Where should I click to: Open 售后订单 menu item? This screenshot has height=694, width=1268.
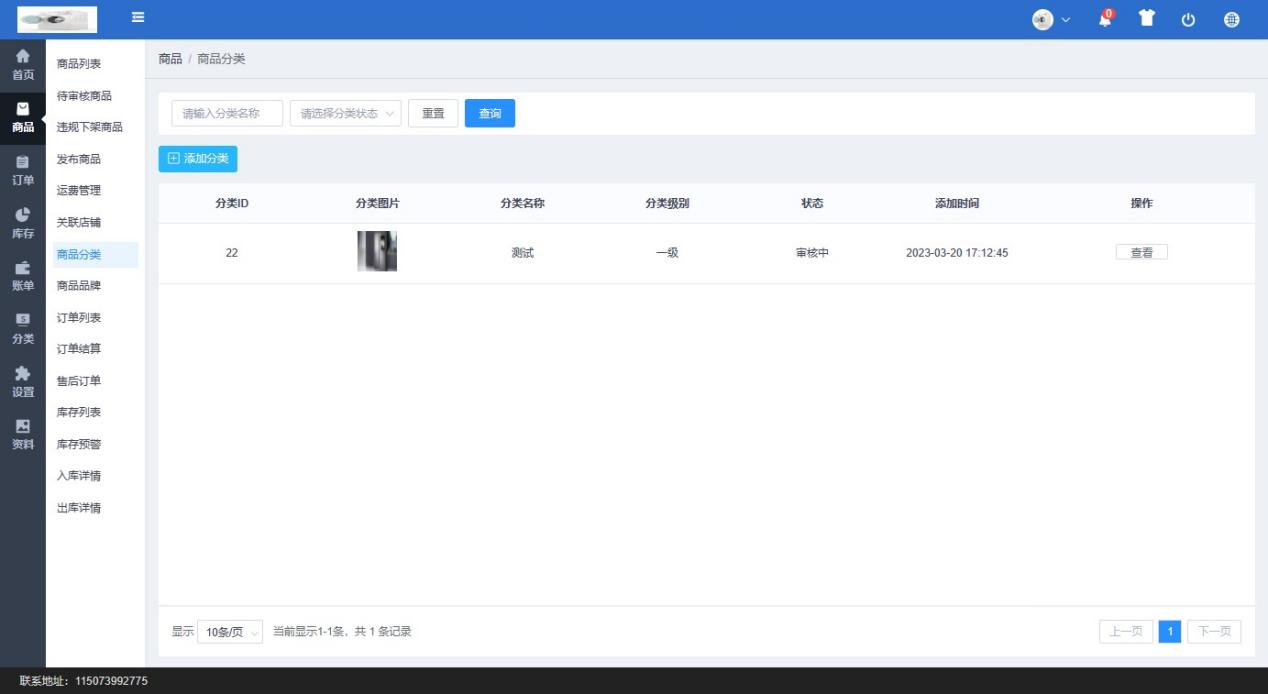click(79, 380)
